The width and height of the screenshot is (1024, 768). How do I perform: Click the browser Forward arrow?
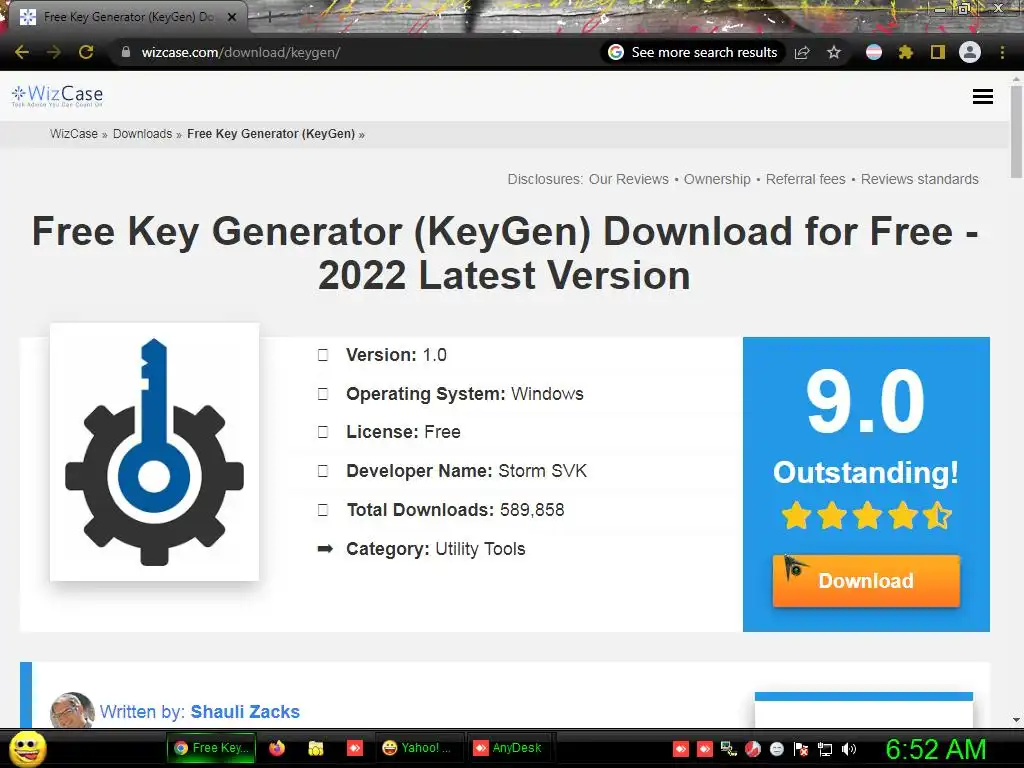(54, 52)
